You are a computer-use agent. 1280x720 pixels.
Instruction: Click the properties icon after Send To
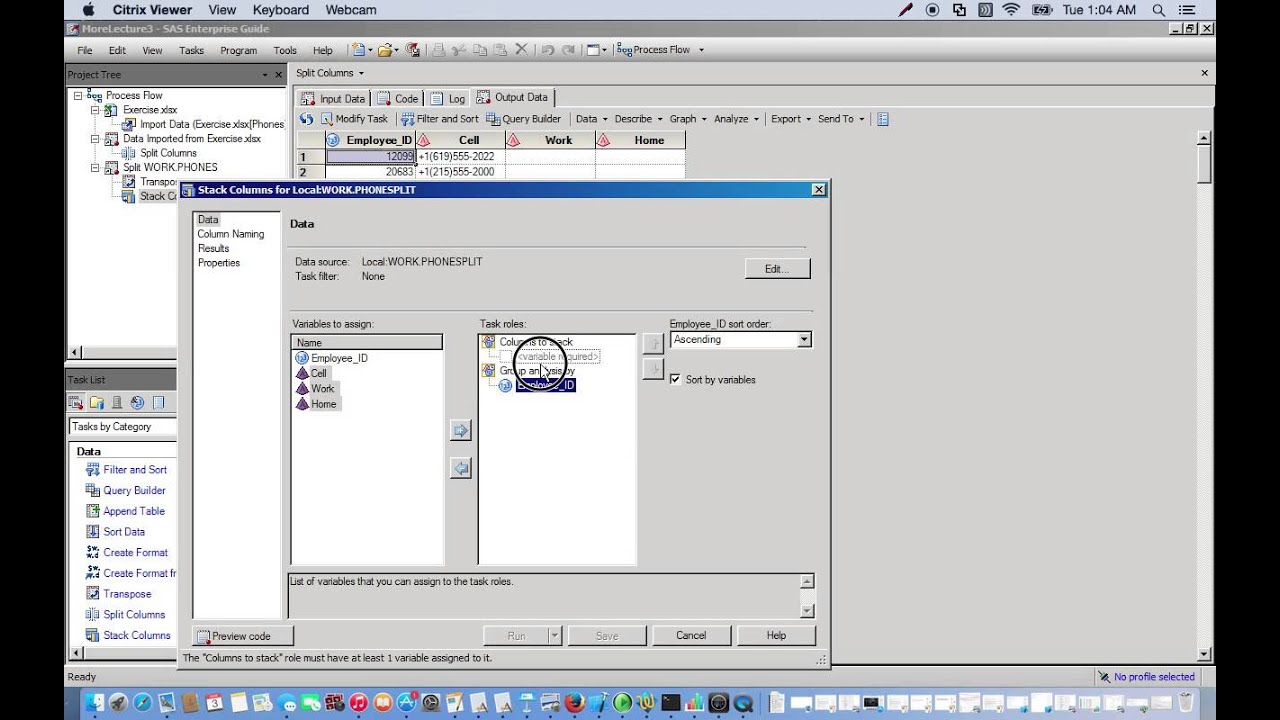click(882, 119)
